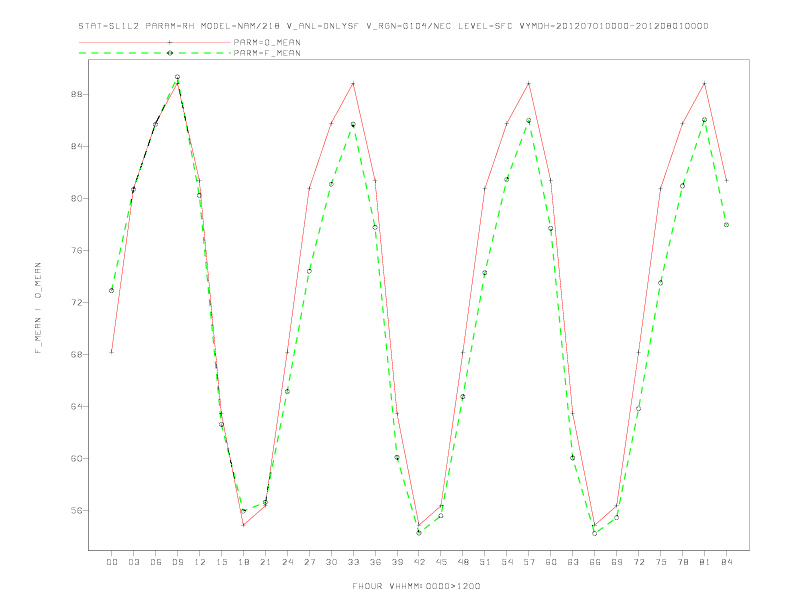Click x-axis tick label 12
The image size is (792, 612).
click(x=200, y=562)
